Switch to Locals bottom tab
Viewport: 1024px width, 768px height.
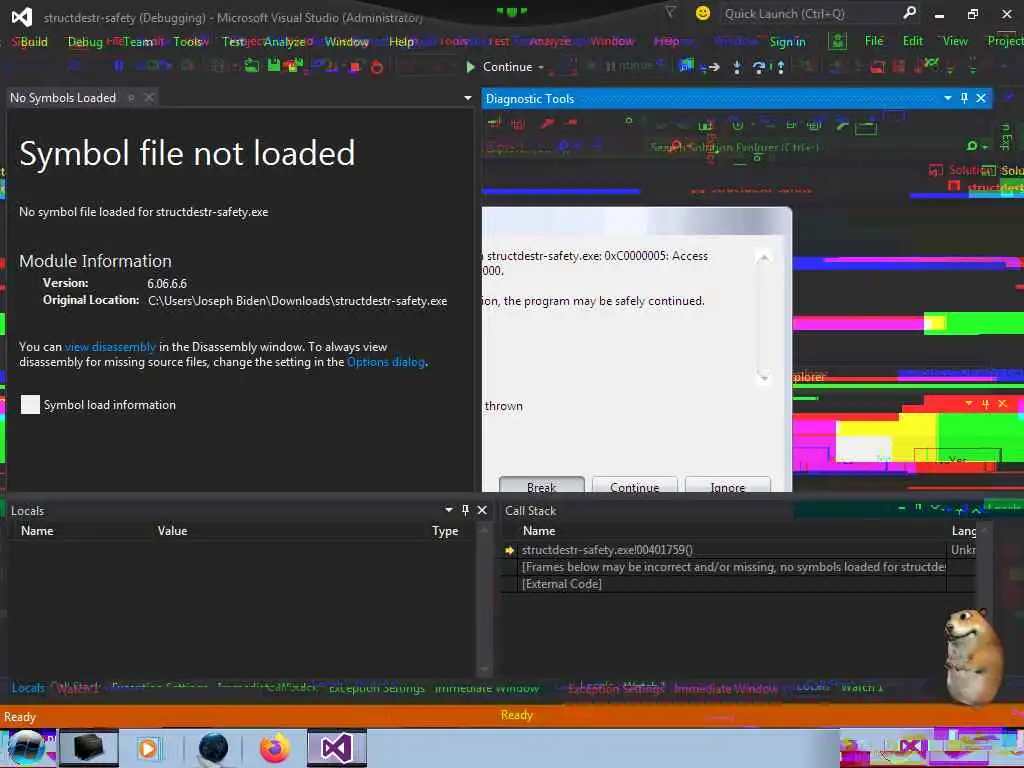click(x=28, y=688)
